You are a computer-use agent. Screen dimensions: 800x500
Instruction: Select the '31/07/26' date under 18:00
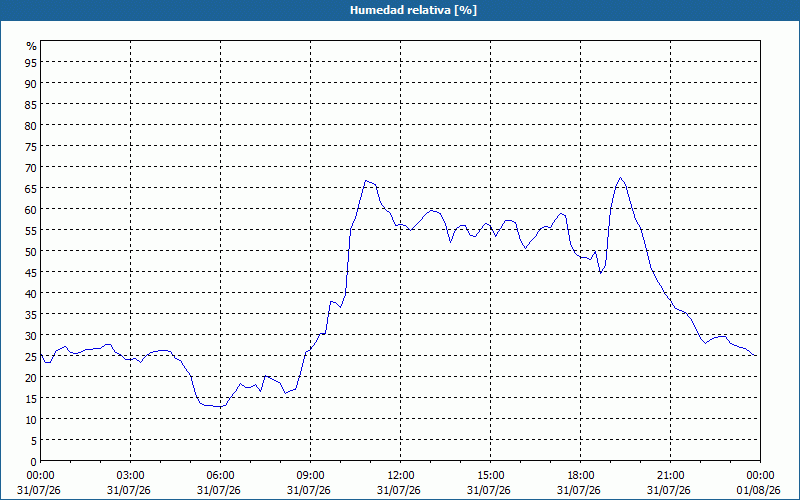(579, 490)
